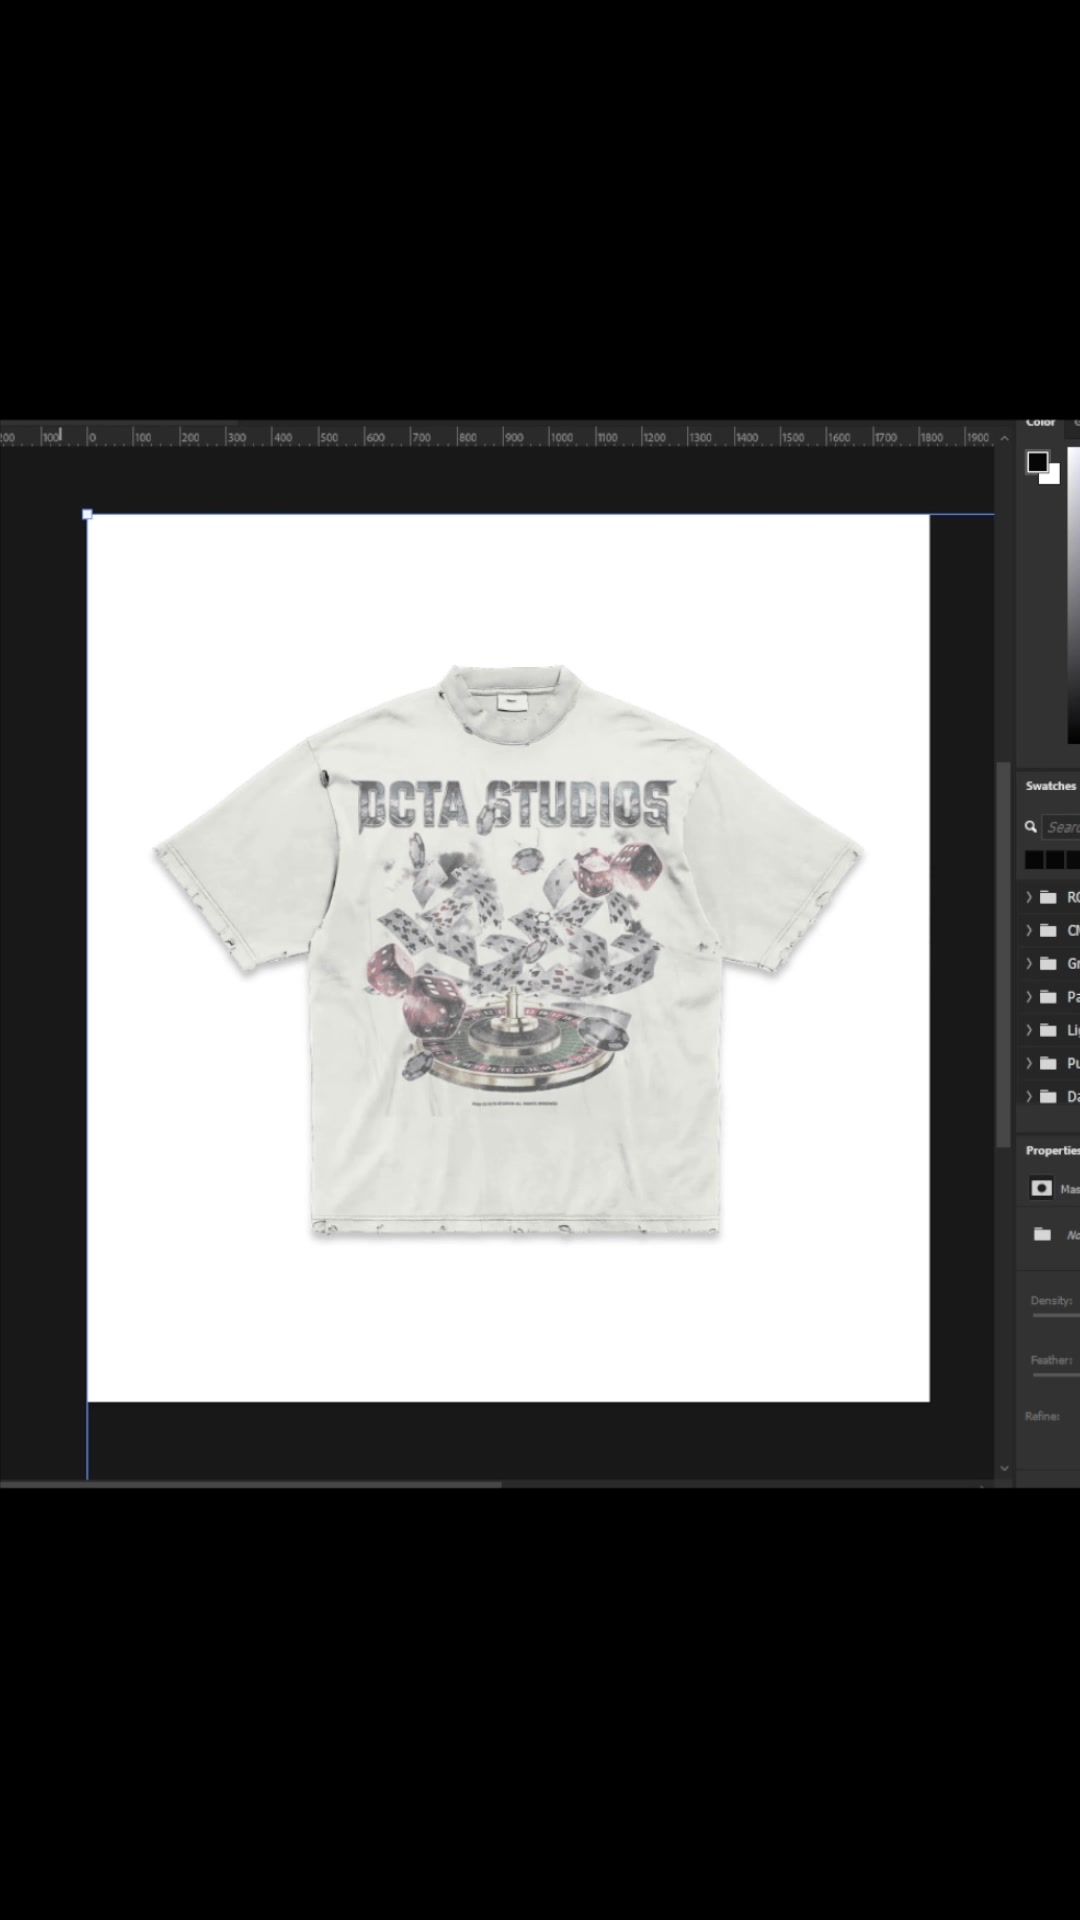This screenshot has height=1920, width=1080.
Task: Click the CMYK group folder icon
Action: (x=1048, y=930)
